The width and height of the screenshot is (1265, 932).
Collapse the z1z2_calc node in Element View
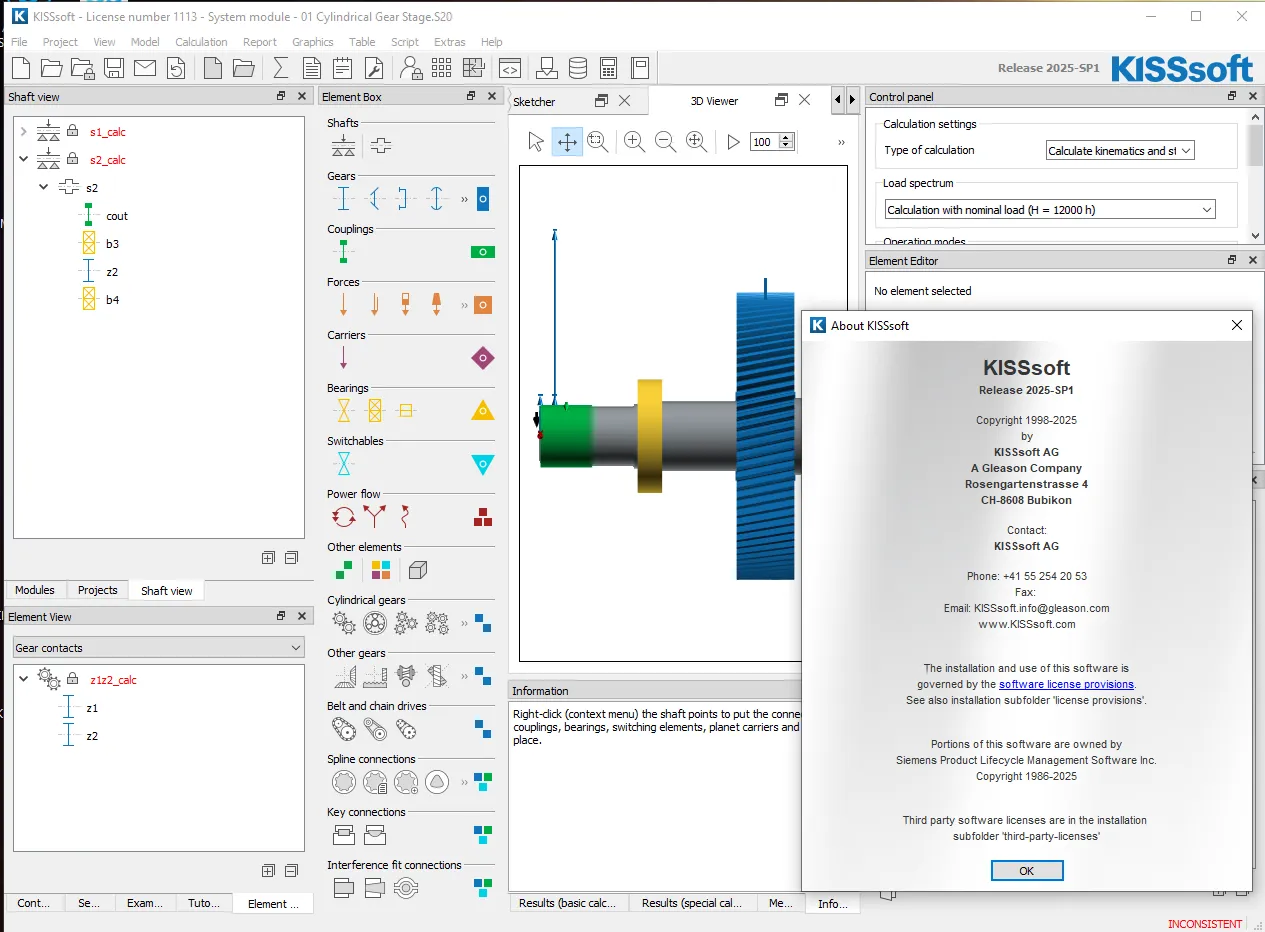(24, 679)
